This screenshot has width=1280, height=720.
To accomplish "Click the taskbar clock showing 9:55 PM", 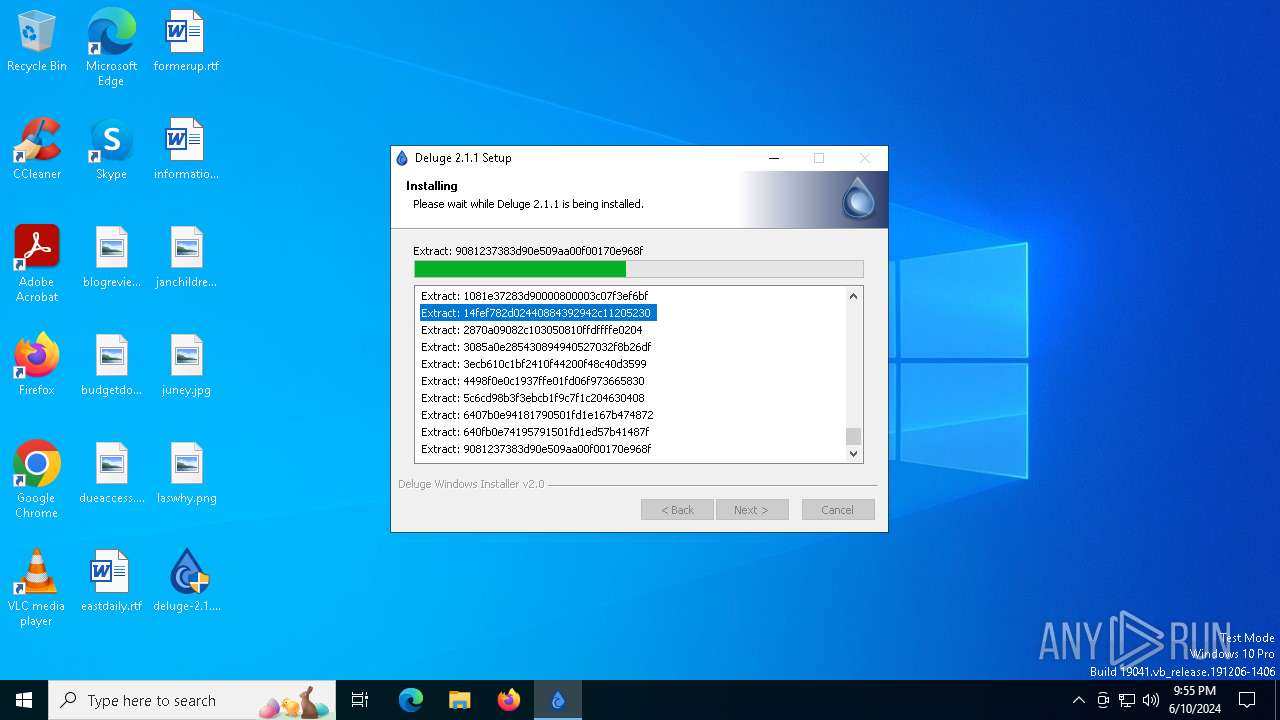I will point(1195,700).
